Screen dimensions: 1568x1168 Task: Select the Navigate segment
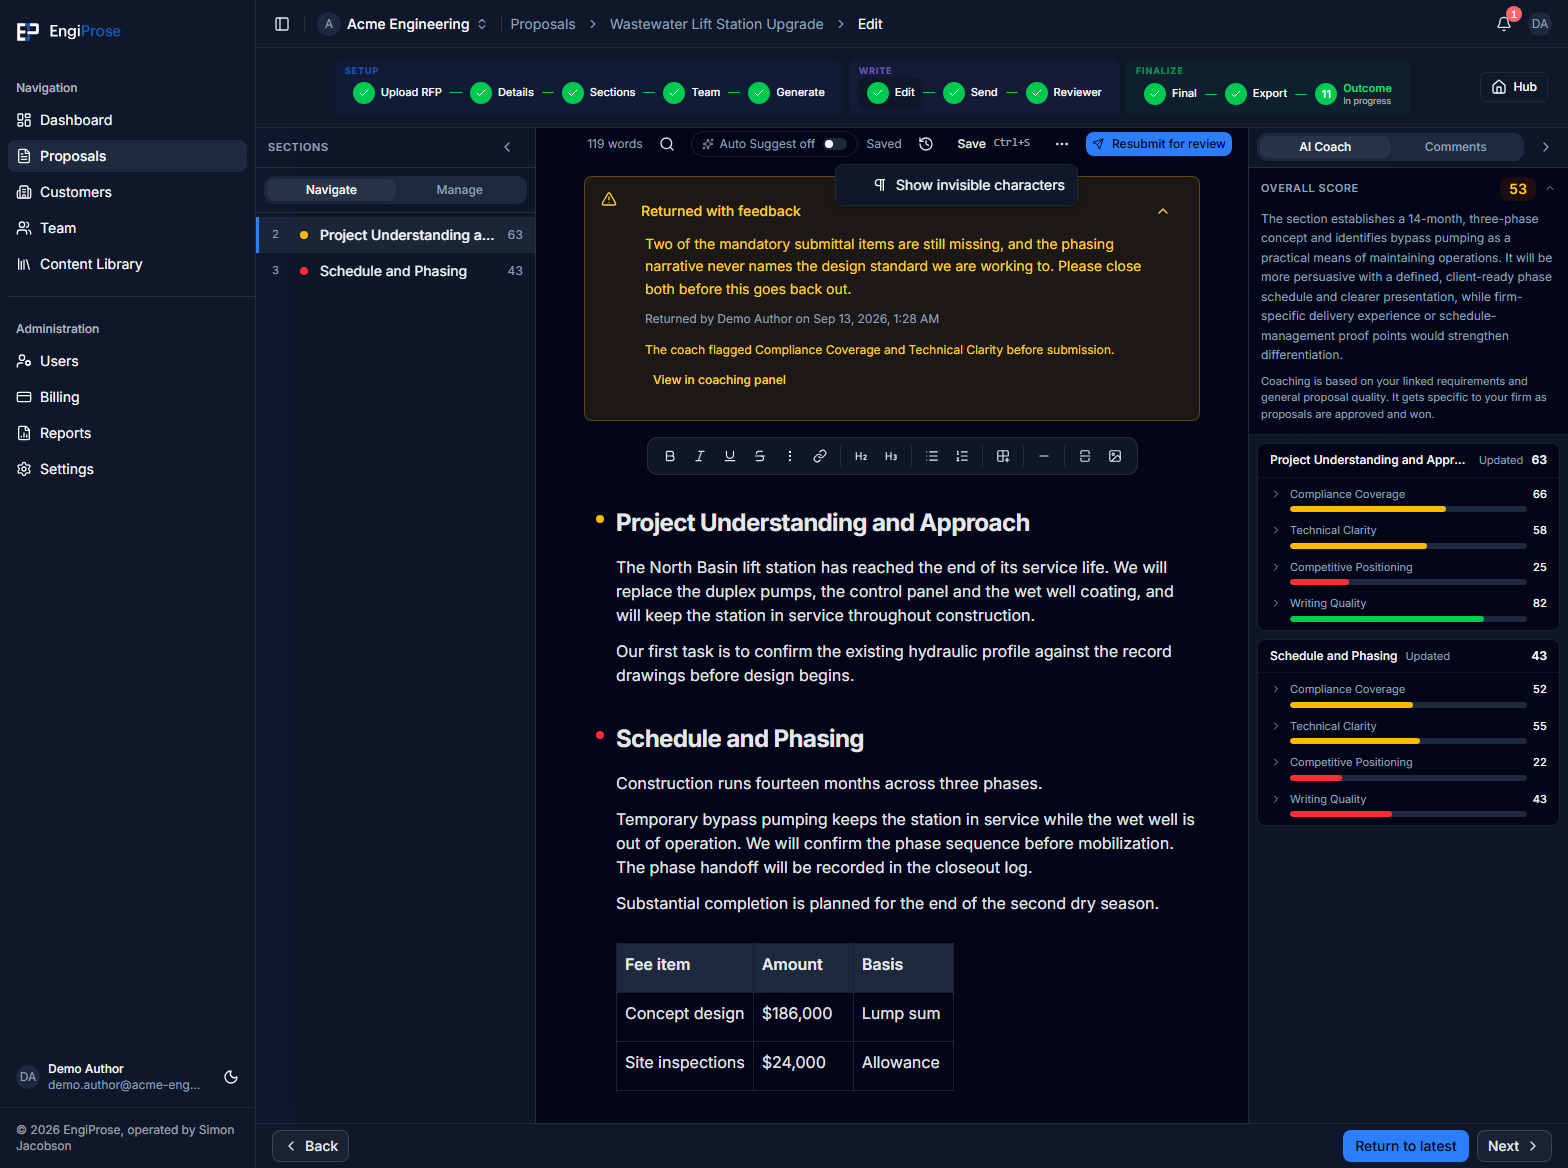[331, 190]
